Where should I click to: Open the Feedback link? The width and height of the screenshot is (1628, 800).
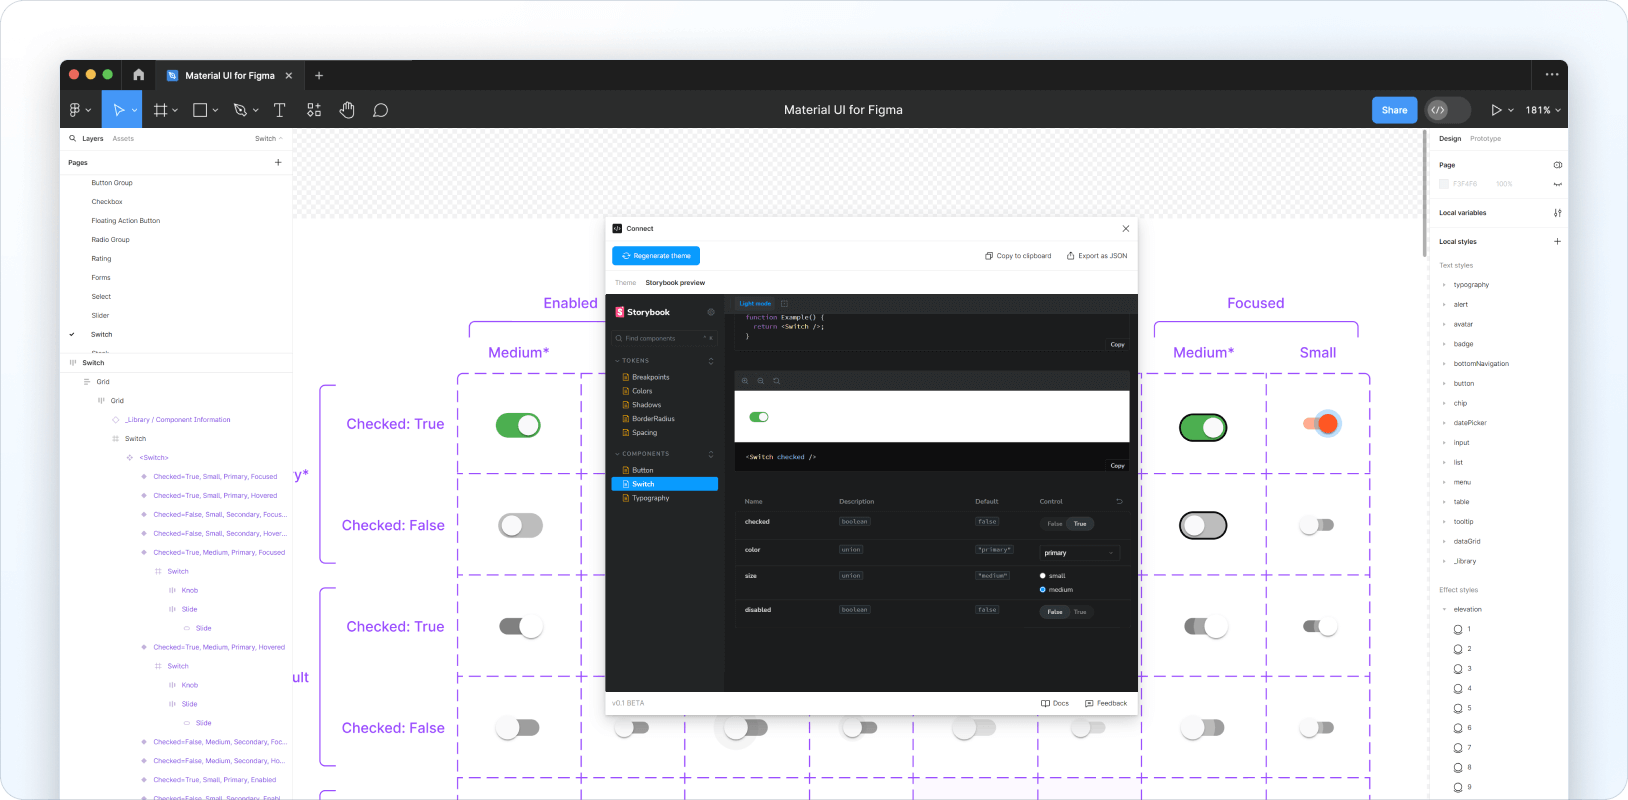click(1106, 703)
